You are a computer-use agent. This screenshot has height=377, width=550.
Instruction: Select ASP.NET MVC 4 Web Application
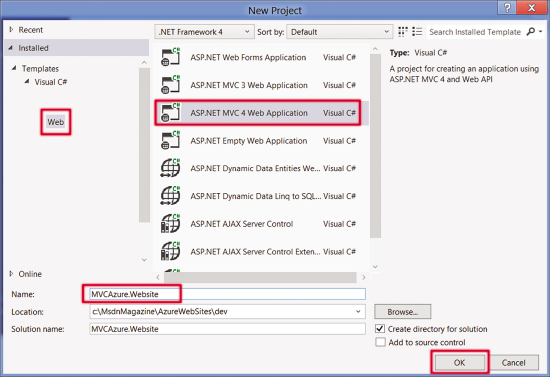click(x=262, y=113)
